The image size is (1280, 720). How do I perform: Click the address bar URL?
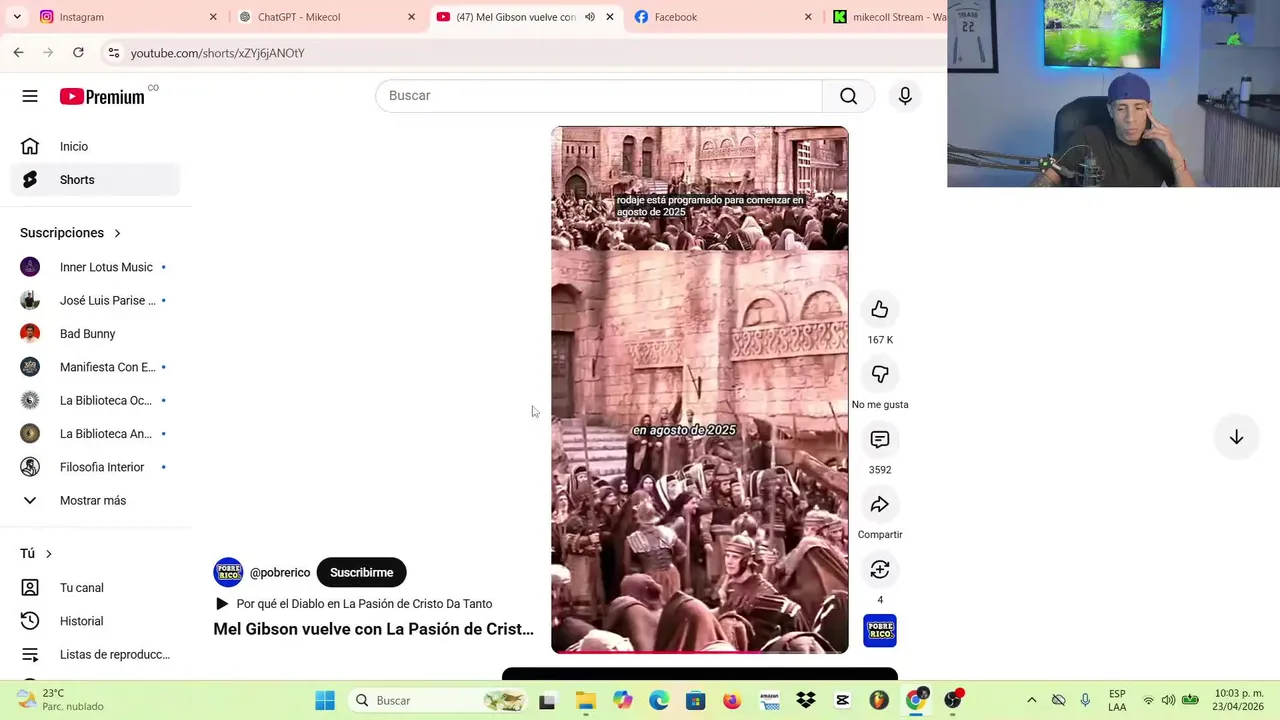[217, 53]
